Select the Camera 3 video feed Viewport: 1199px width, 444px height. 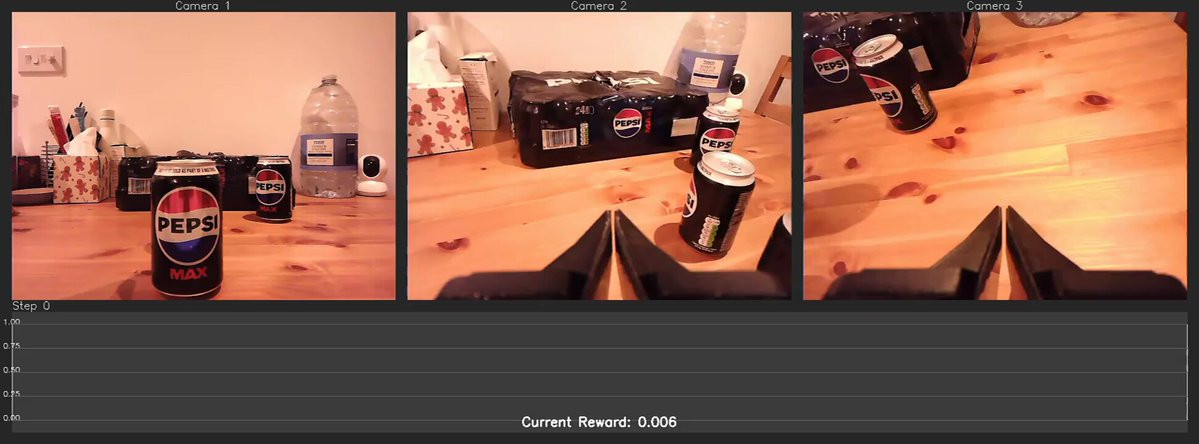995,156
